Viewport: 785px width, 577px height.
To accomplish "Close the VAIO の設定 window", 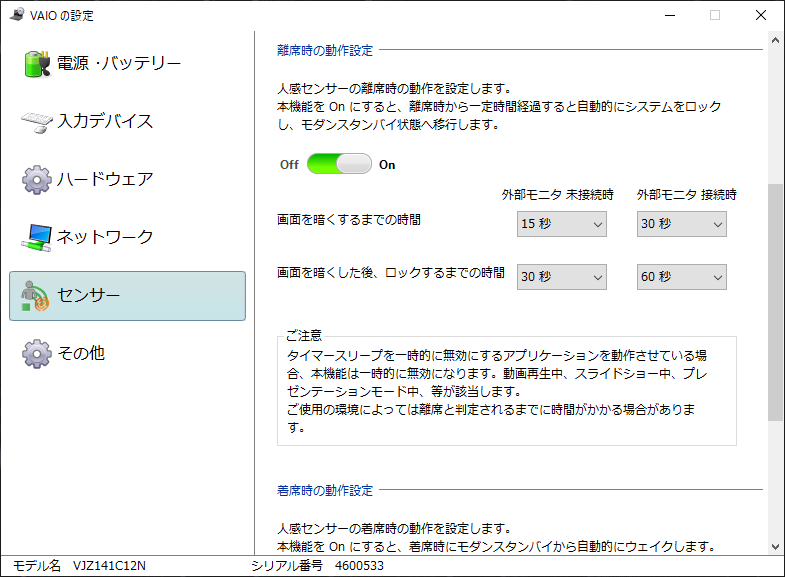I will [760, 16].
